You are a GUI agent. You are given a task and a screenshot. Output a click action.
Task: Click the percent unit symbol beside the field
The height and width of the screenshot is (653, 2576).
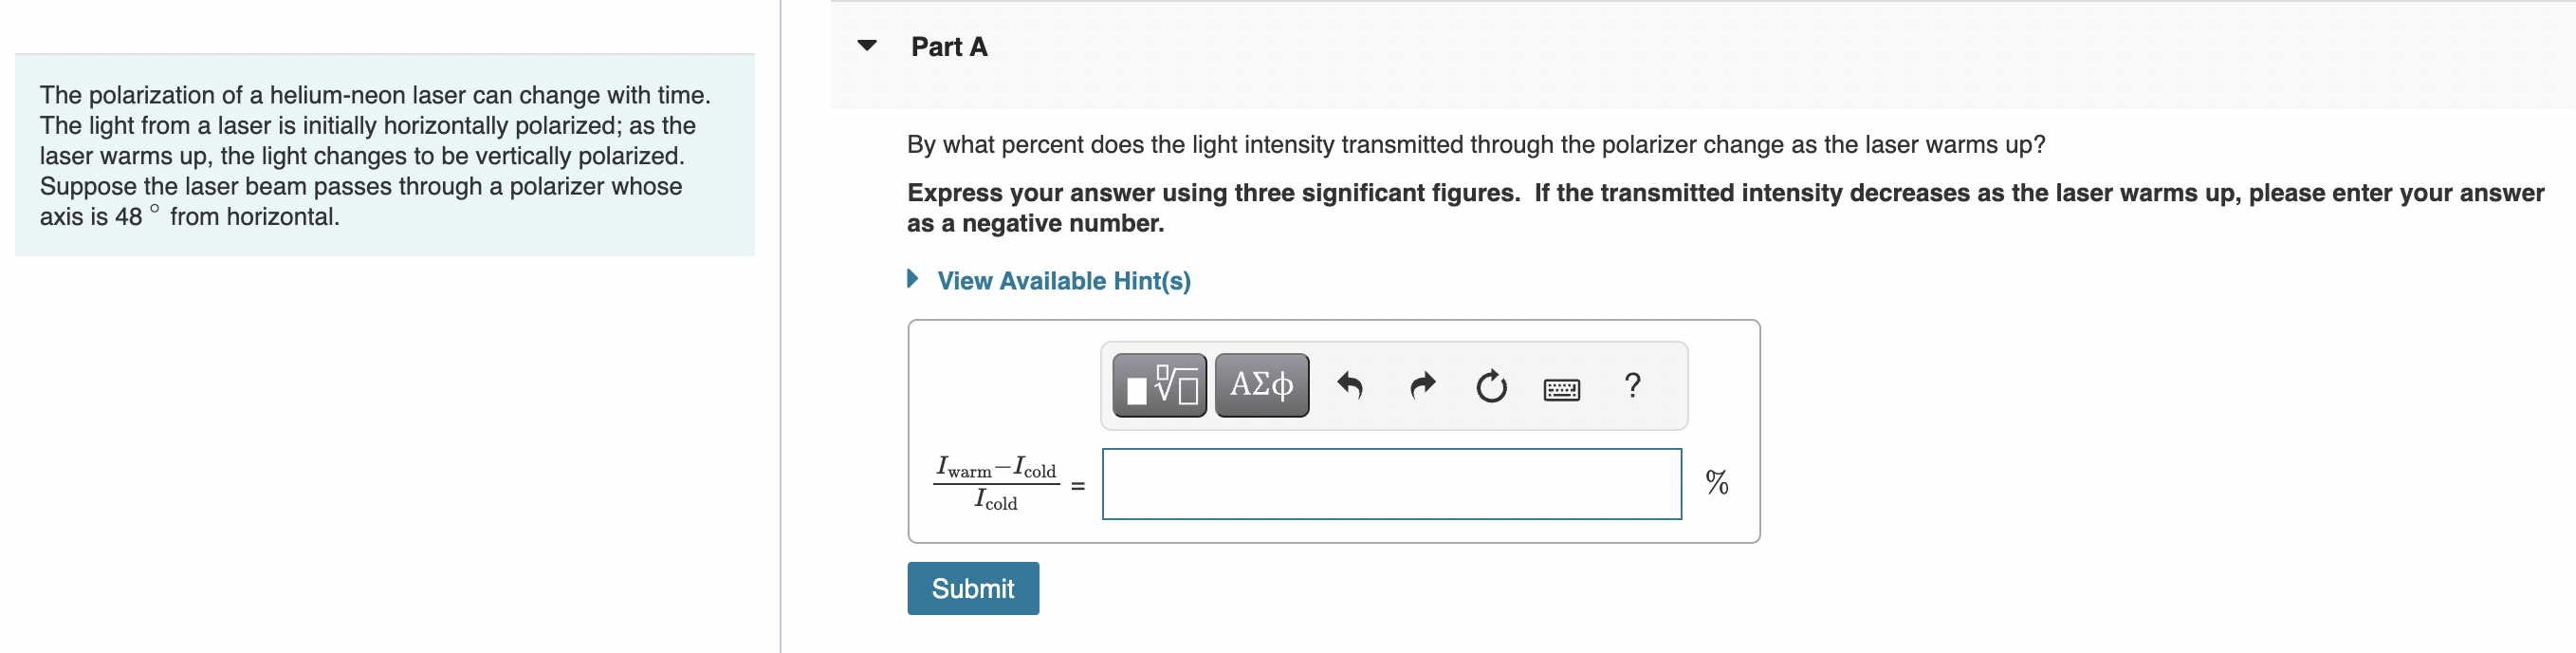point(1716,483)
